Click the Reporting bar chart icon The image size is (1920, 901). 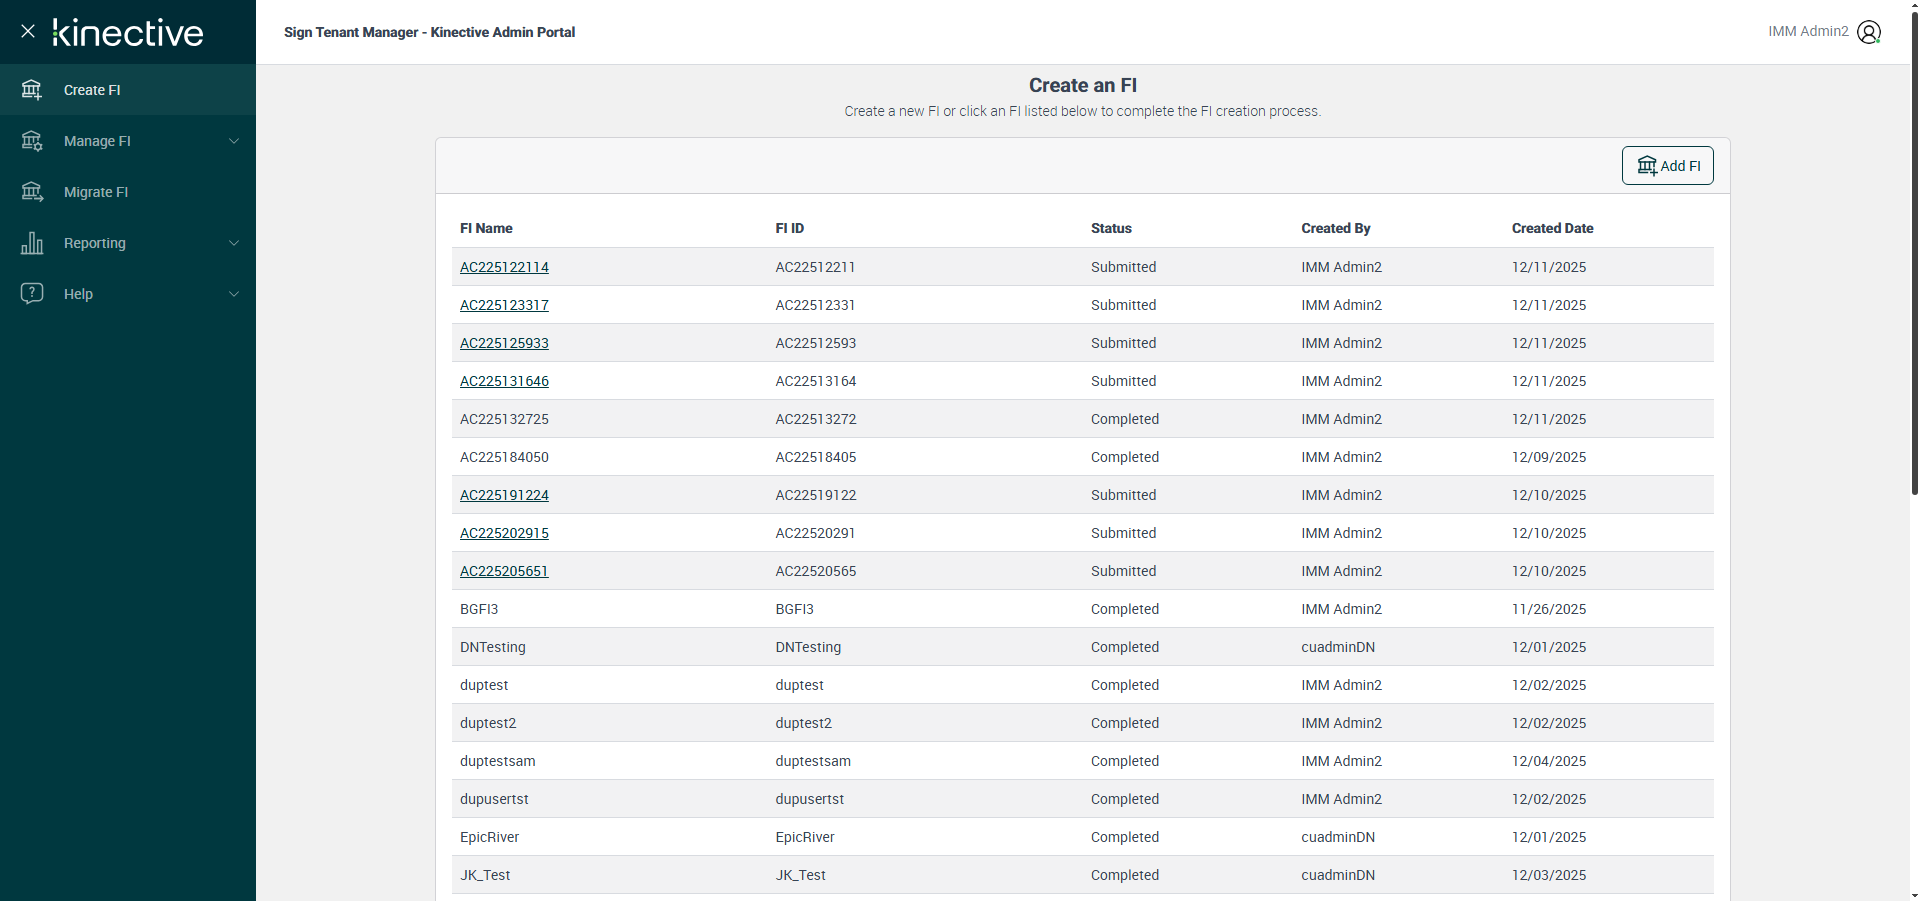coord(32,243)
